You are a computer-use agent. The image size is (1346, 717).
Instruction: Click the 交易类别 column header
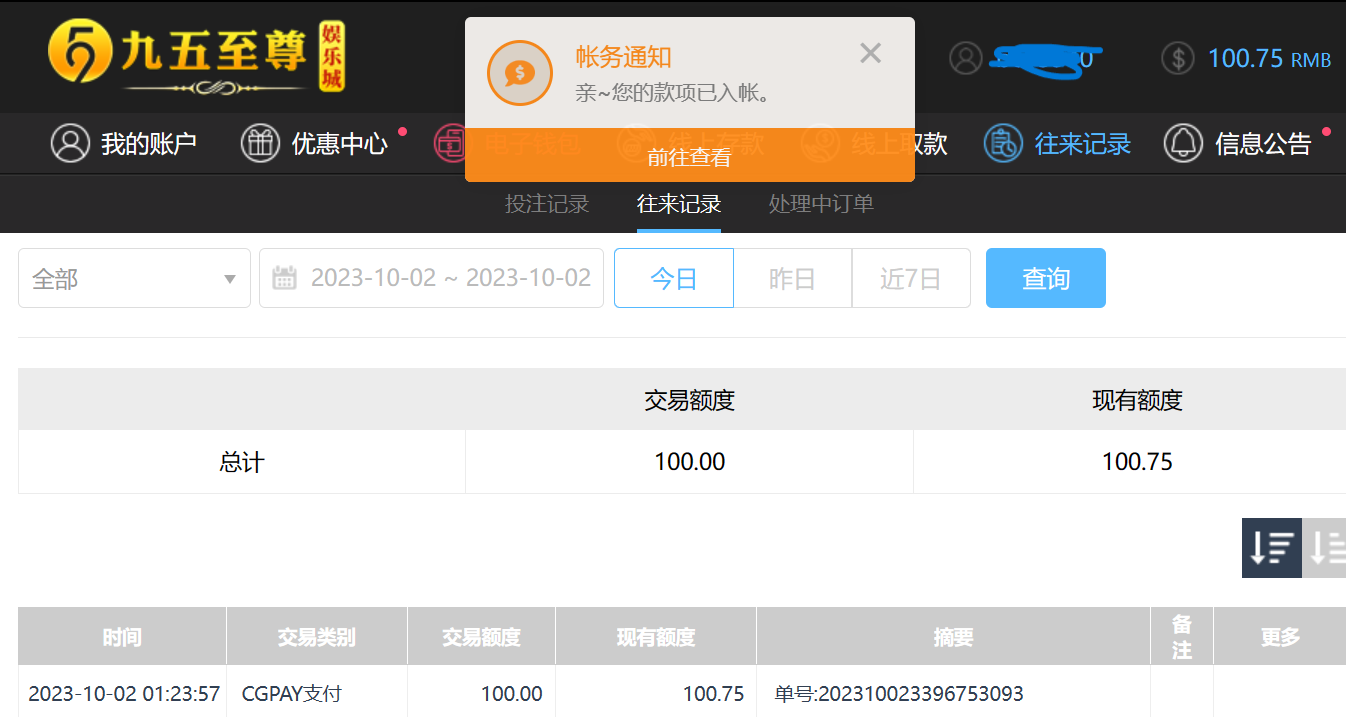click(316, 637)
